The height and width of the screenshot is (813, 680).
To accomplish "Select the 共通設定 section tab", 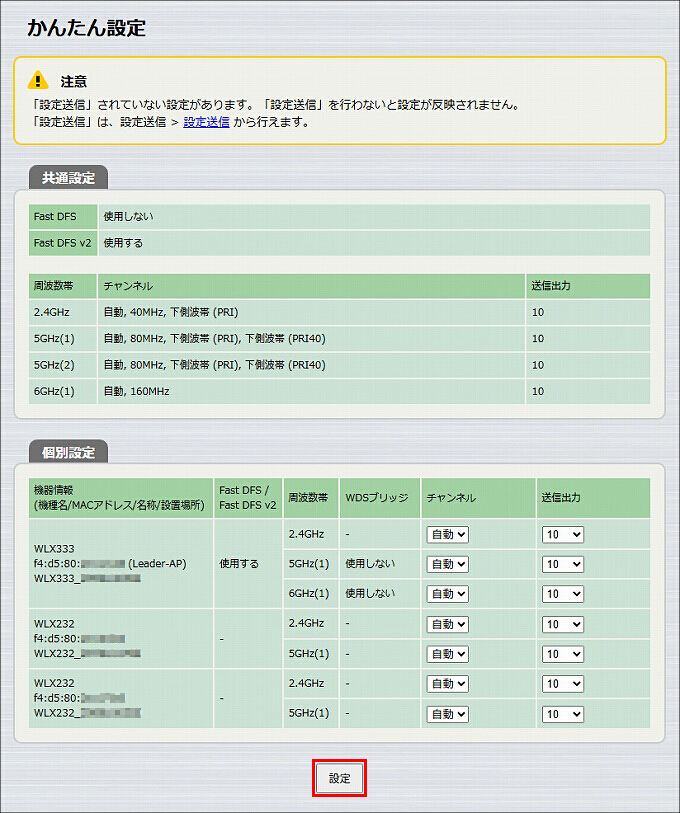I will 68,178.
